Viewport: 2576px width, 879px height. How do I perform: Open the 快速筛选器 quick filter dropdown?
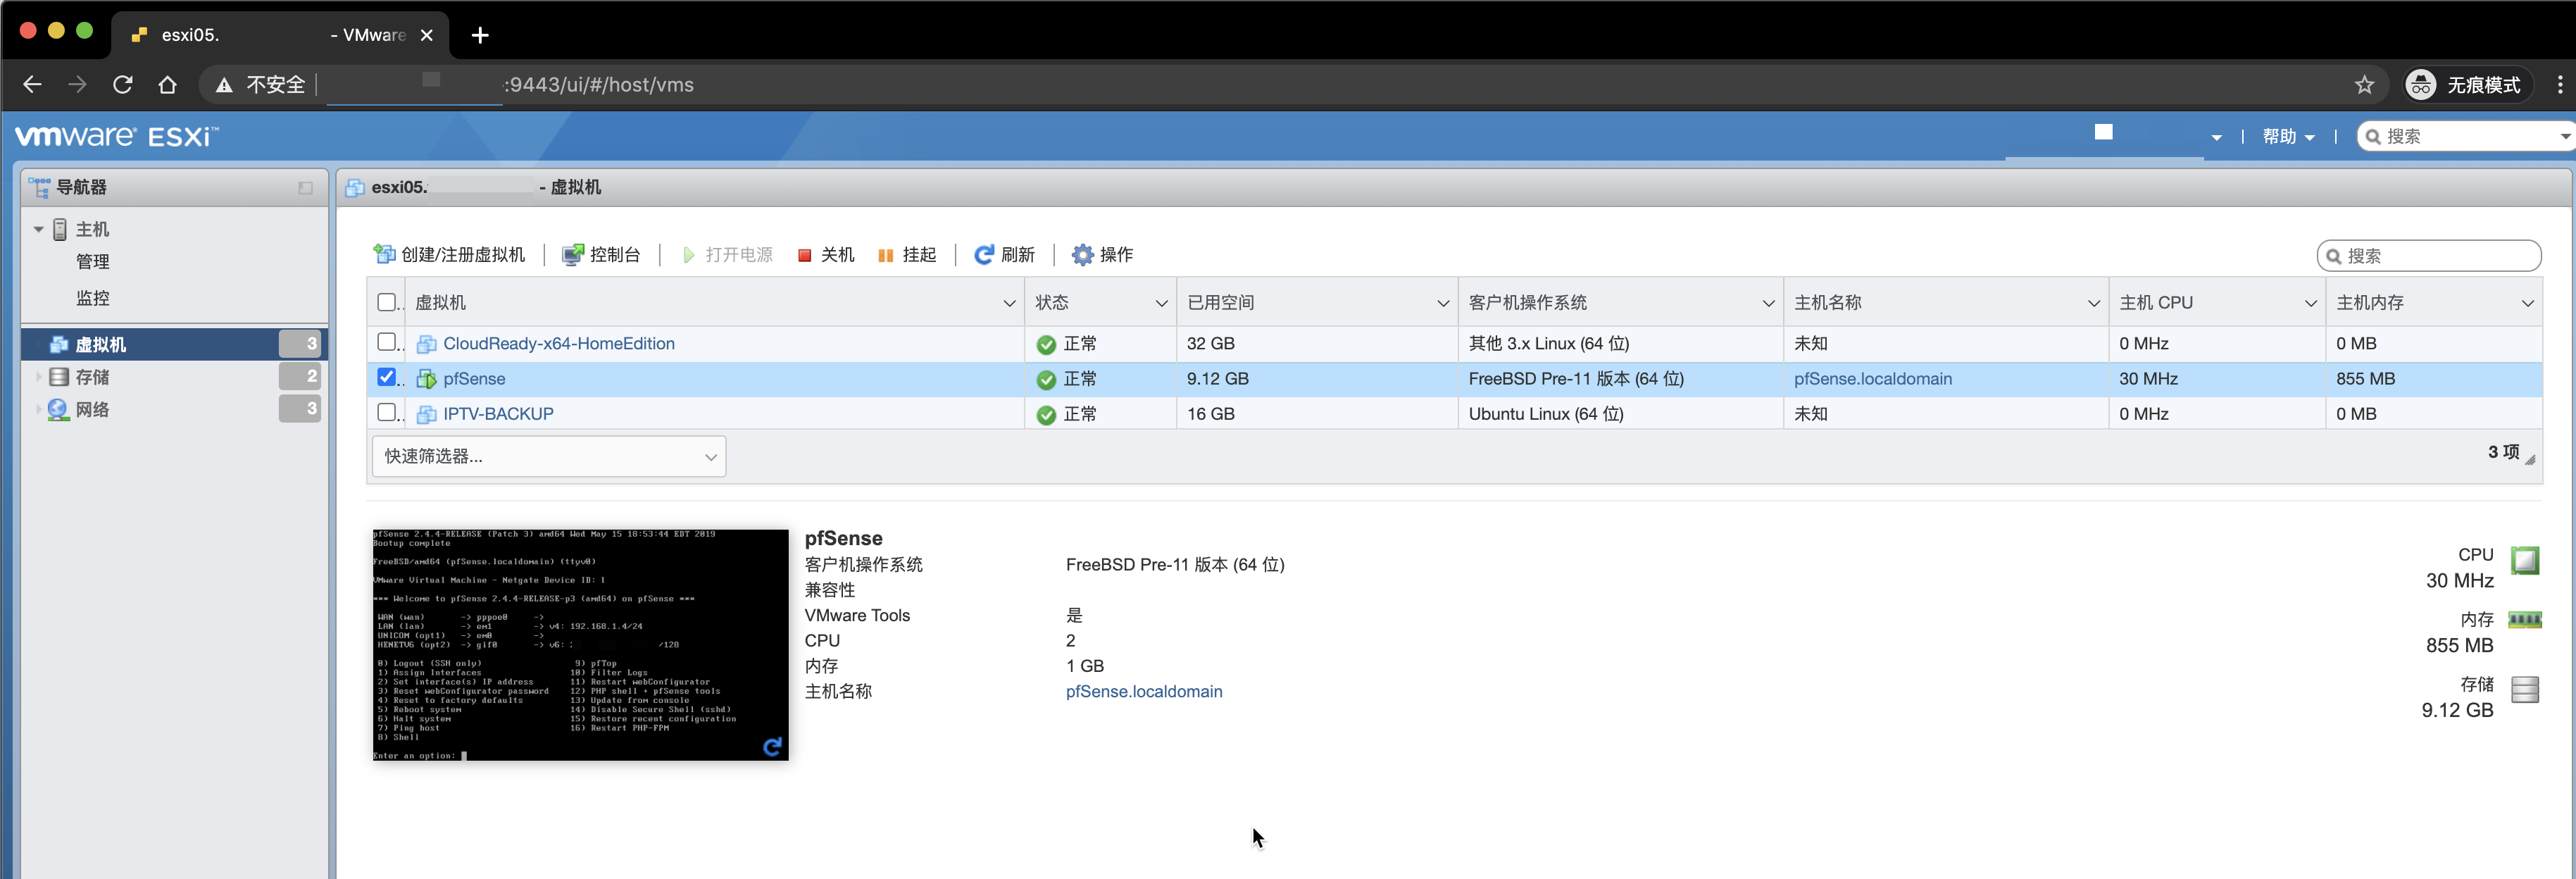point(548,456)
